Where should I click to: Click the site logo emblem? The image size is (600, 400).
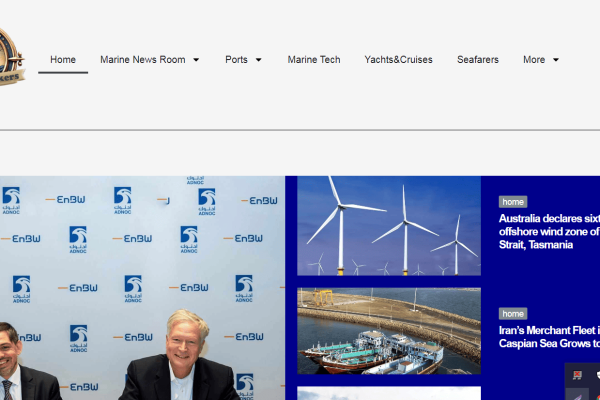pyautogui.click(x=10, y=58)
